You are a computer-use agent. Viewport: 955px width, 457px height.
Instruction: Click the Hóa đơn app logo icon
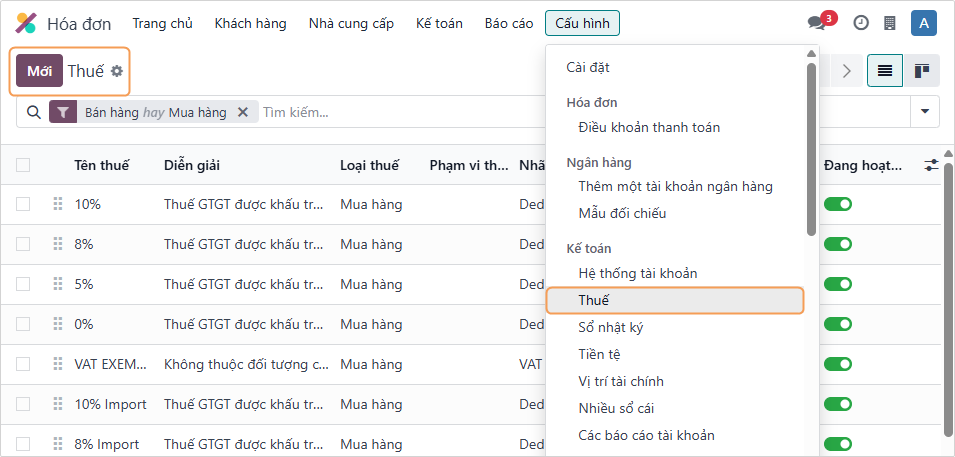coord(26,23)
